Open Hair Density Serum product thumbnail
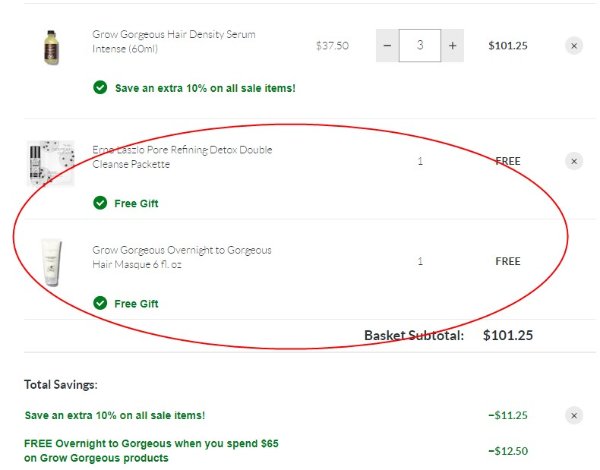Viewport: 600px width, 470px height. pyautogui.click(x=51, y=47)
